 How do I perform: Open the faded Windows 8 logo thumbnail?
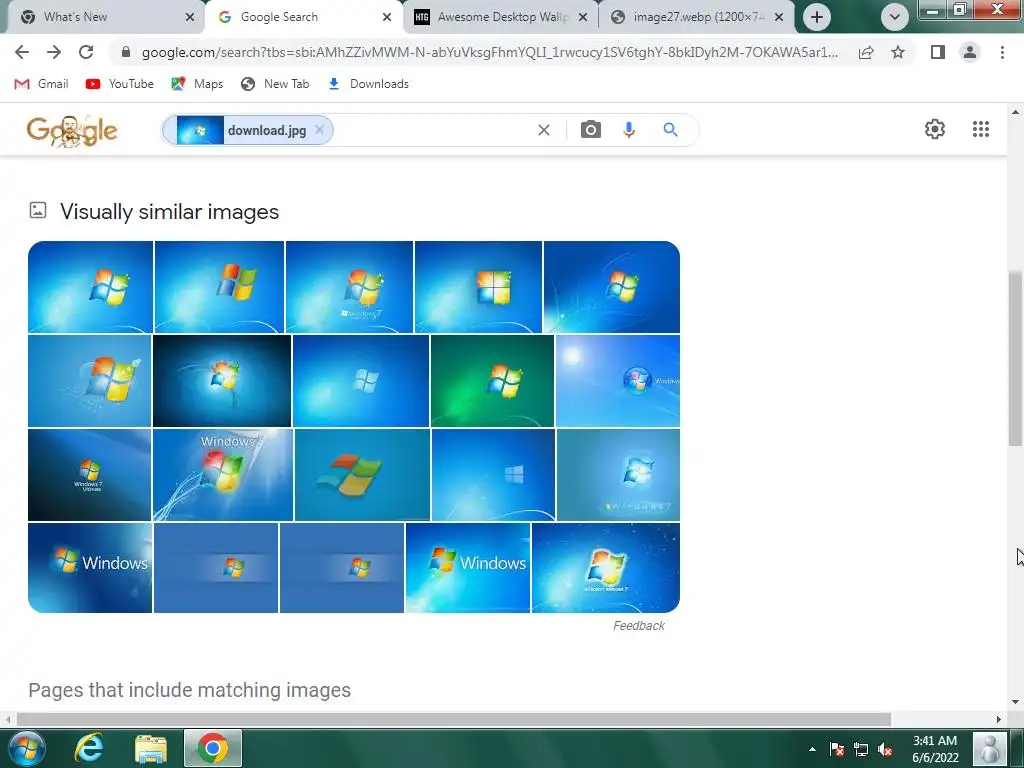tap(493, 475)
